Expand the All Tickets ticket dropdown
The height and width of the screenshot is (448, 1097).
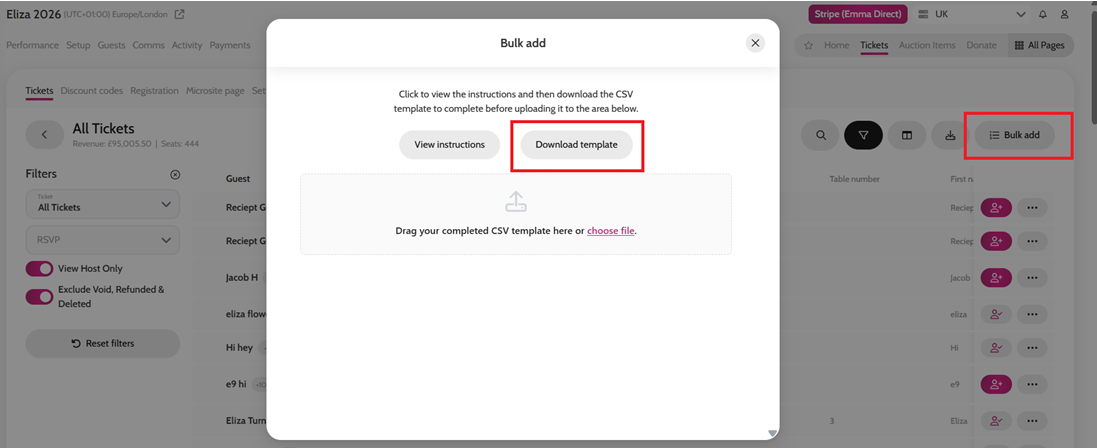click(x=103, y=204)
